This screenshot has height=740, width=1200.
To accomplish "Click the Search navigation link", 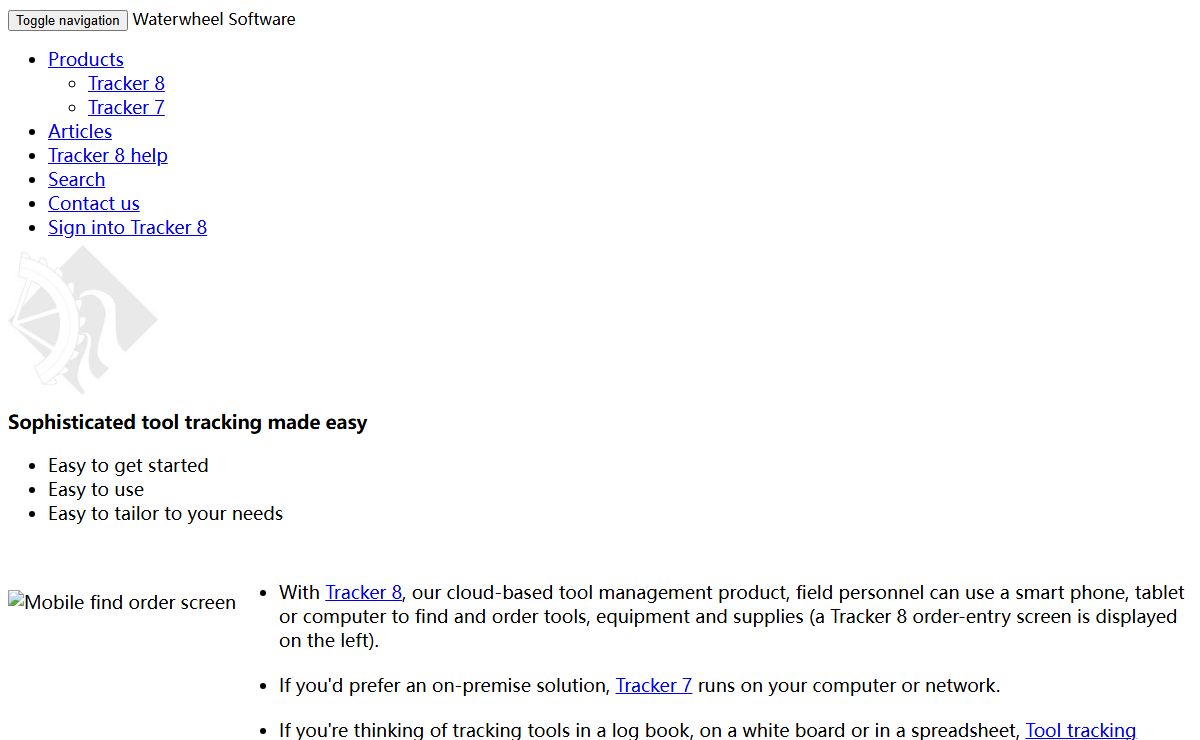I will [76, 180].
